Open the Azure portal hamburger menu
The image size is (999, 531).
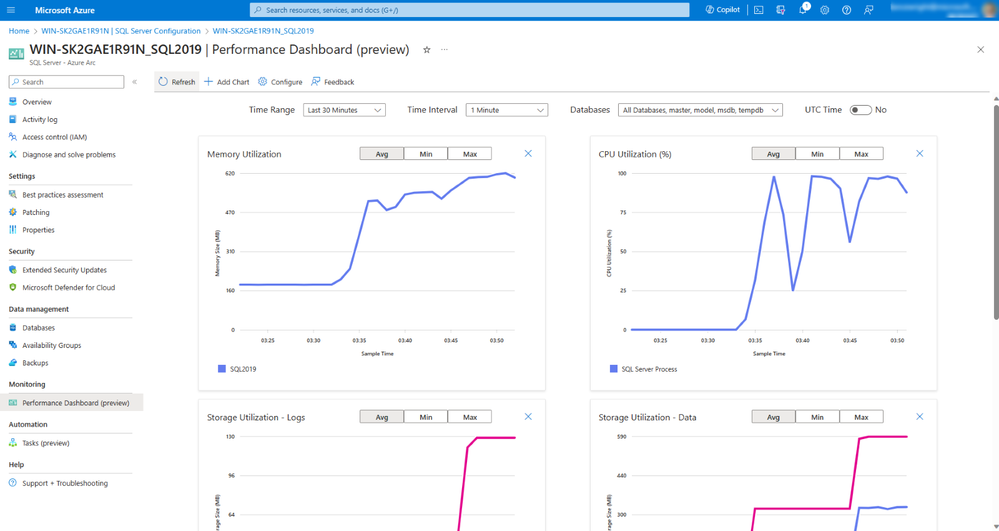[11, 10]
